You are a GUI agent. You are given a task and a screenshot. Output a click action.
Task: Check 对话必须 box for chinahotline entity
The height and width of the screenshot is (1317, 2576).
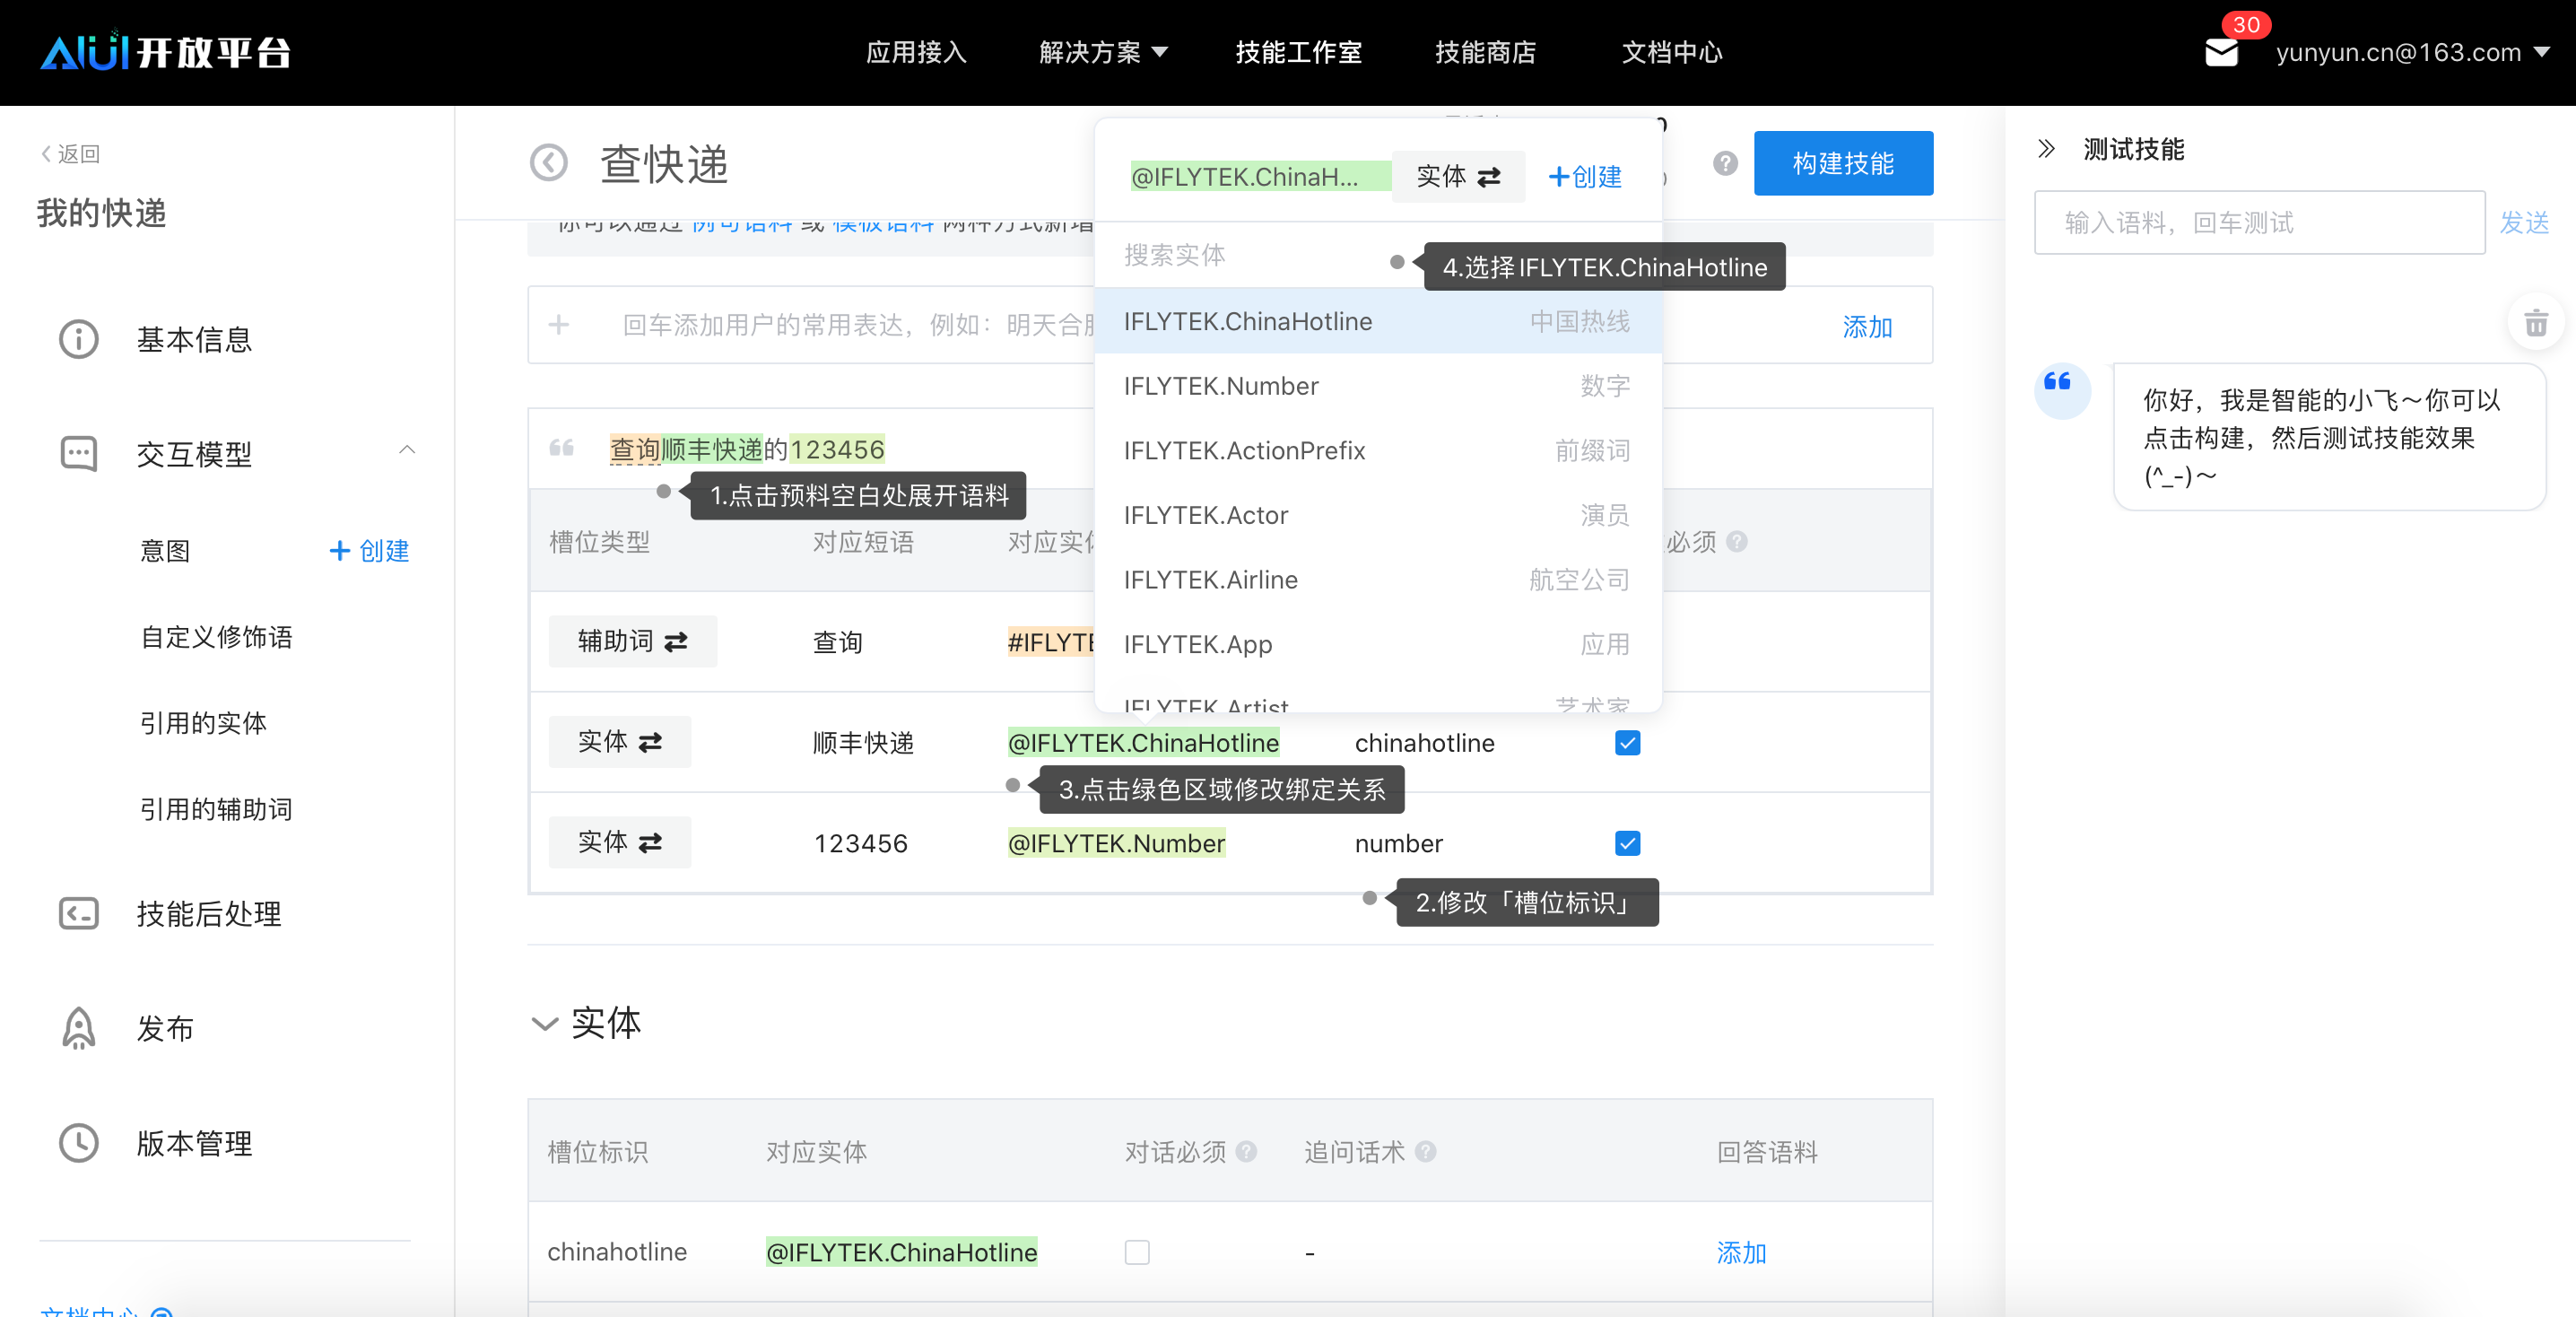pyautogui.click(x=1137, y=1252)
